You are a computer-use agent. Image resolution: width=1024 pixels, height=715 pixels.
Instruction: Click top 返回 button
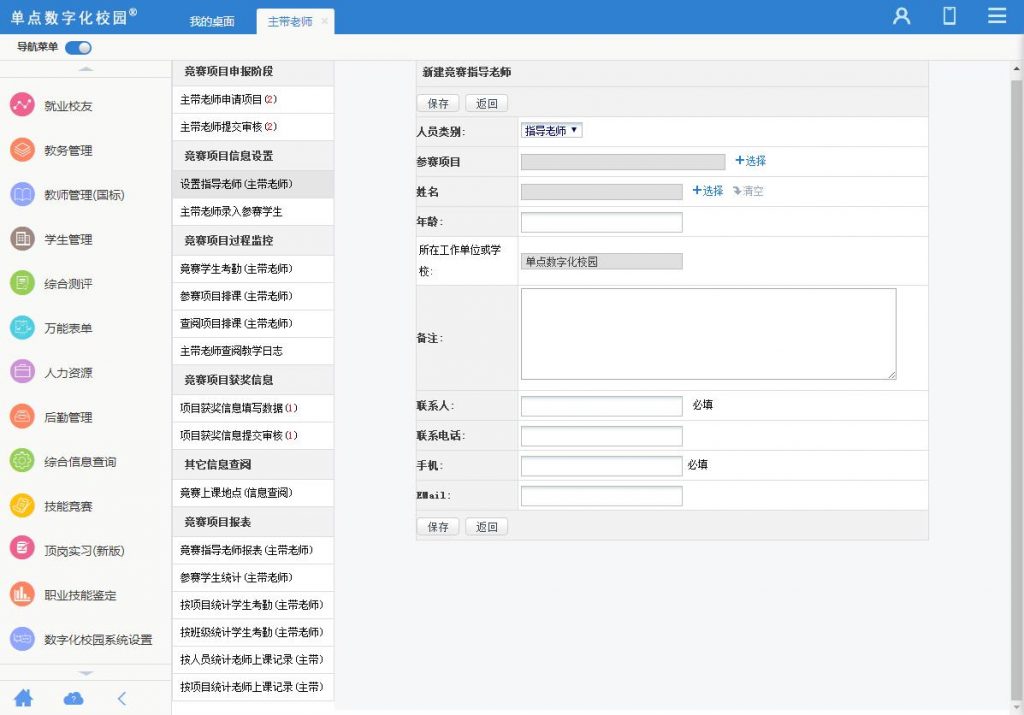pos(487,103)
